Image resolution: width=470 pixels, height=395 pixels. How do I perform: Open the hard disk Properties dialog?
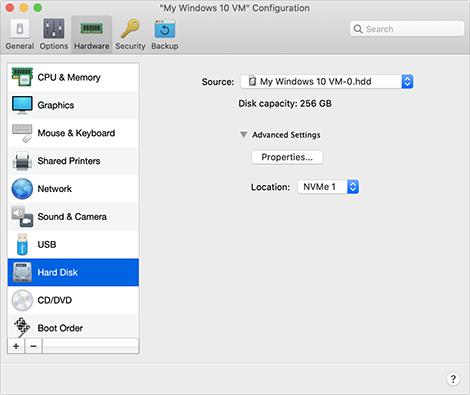click(287, 157)
